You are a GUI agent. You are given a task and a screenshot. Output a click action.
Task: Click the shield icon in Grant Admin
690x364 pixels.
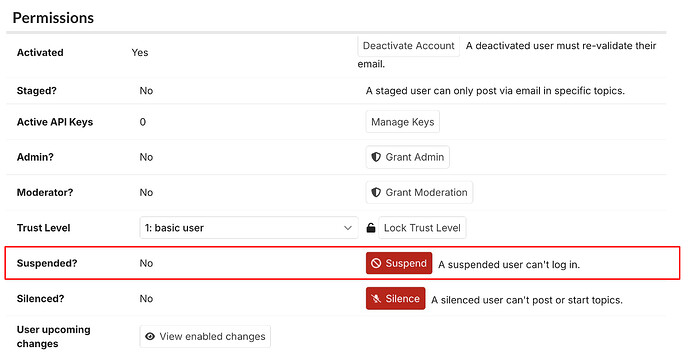click(x=376, y=157)
